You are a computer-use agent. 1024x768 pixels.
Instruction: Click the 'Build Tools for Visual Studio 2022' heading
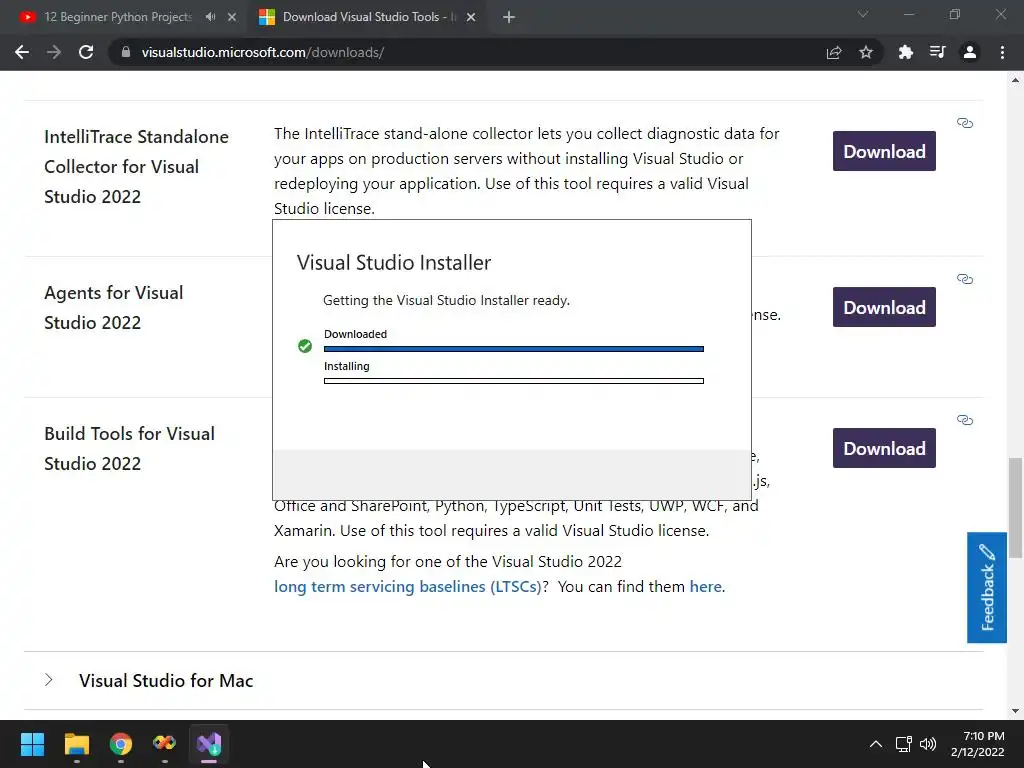(x=129, y=449)
